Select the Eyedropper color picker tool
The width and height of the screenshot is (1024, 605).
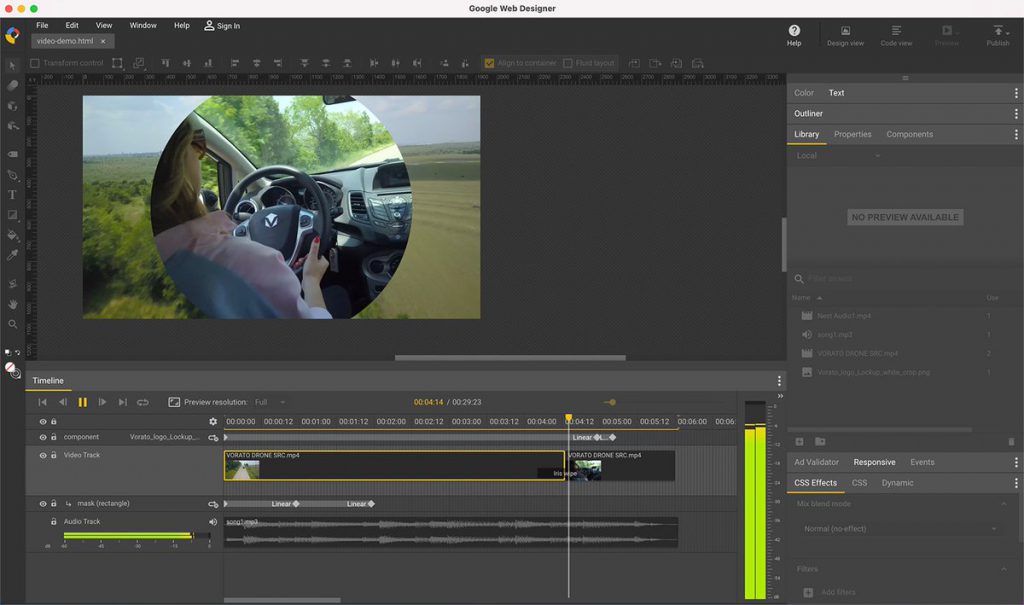click(x=12, y=255)
